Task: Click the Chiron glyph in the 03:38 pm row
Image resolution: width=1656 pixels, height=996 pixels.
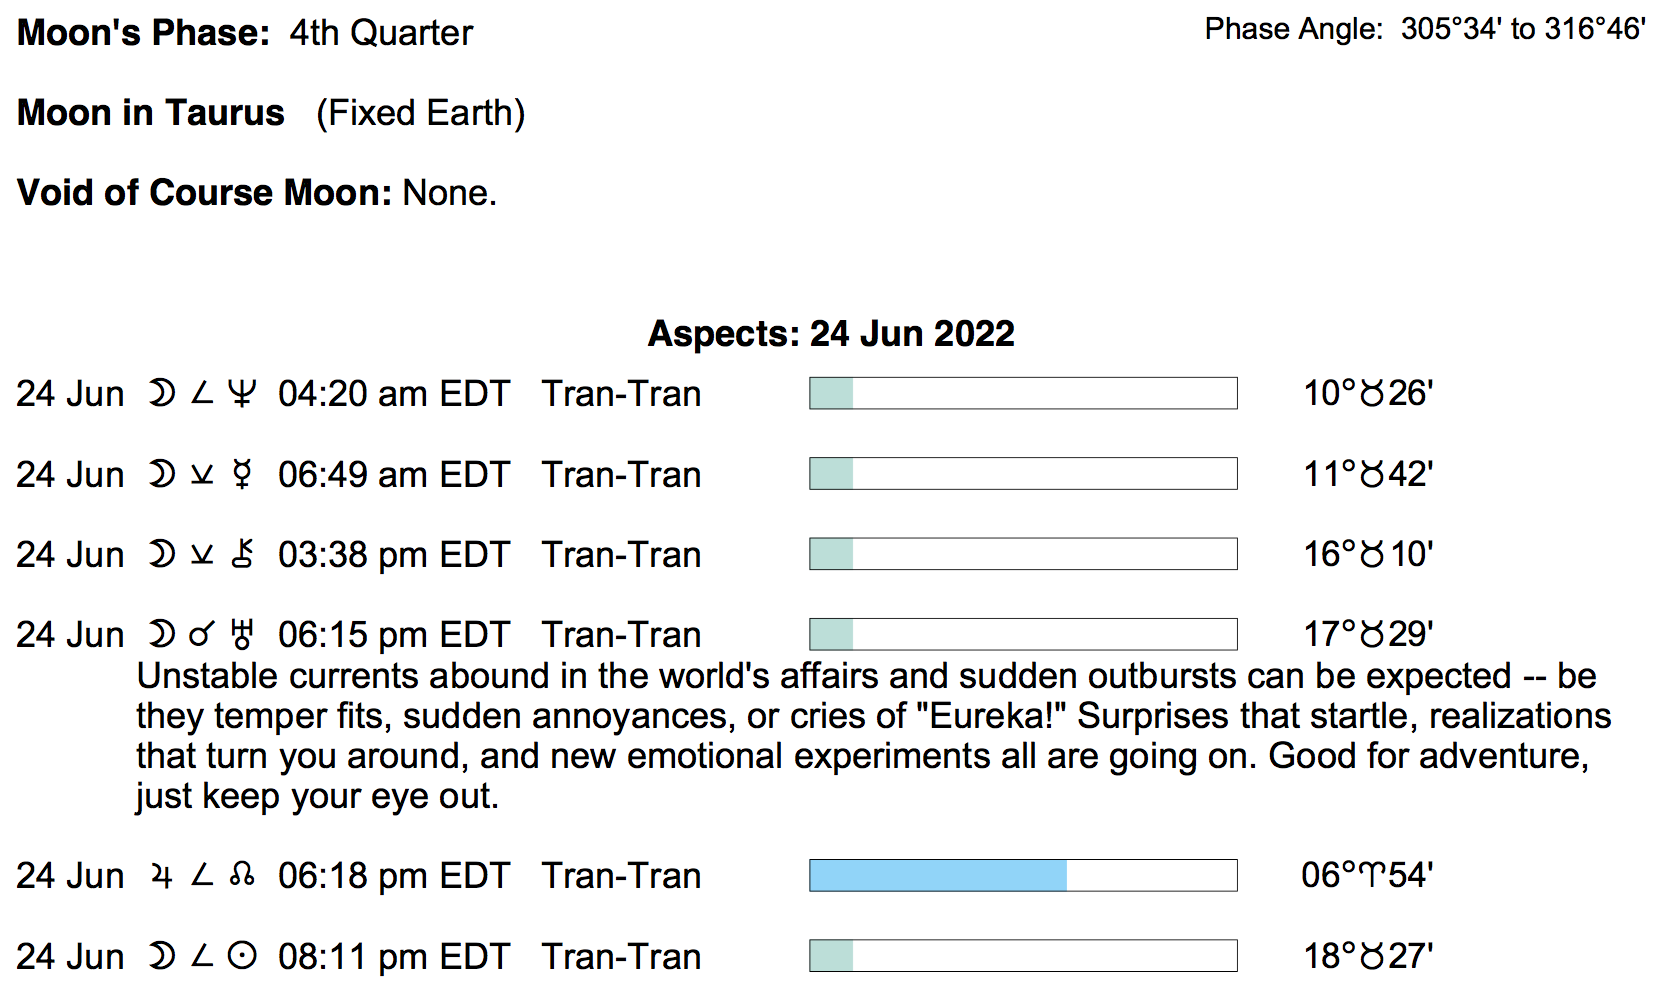Action: coord(242,555)
